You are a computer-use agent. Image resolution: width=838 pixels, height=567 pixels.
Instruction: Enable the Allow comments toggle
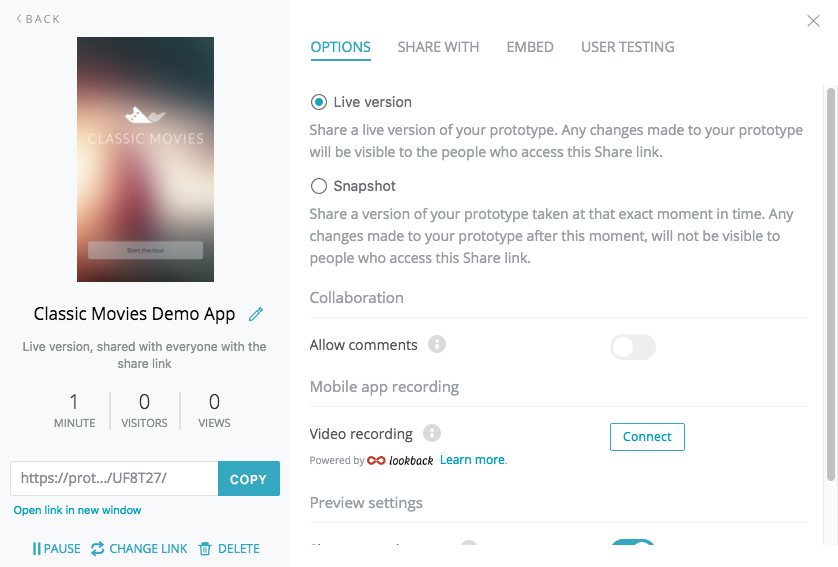click(632, 347)
